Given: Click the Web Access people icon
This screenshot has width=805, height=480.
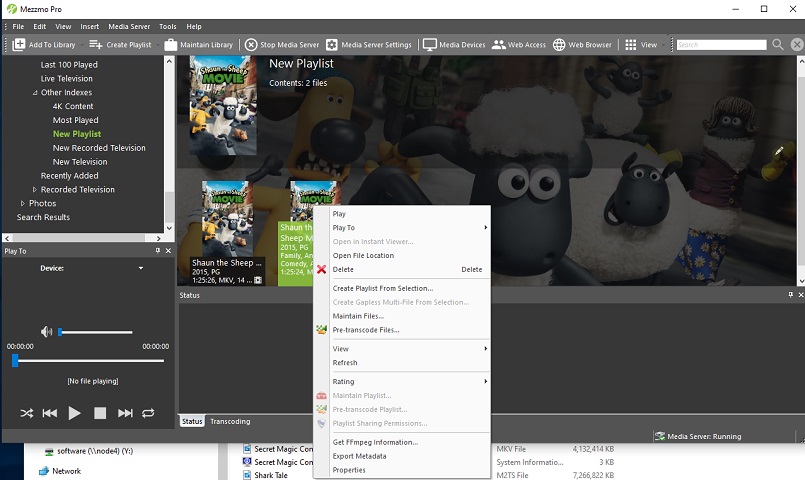Looking at the screenshot, I should [x=499, y=45].
